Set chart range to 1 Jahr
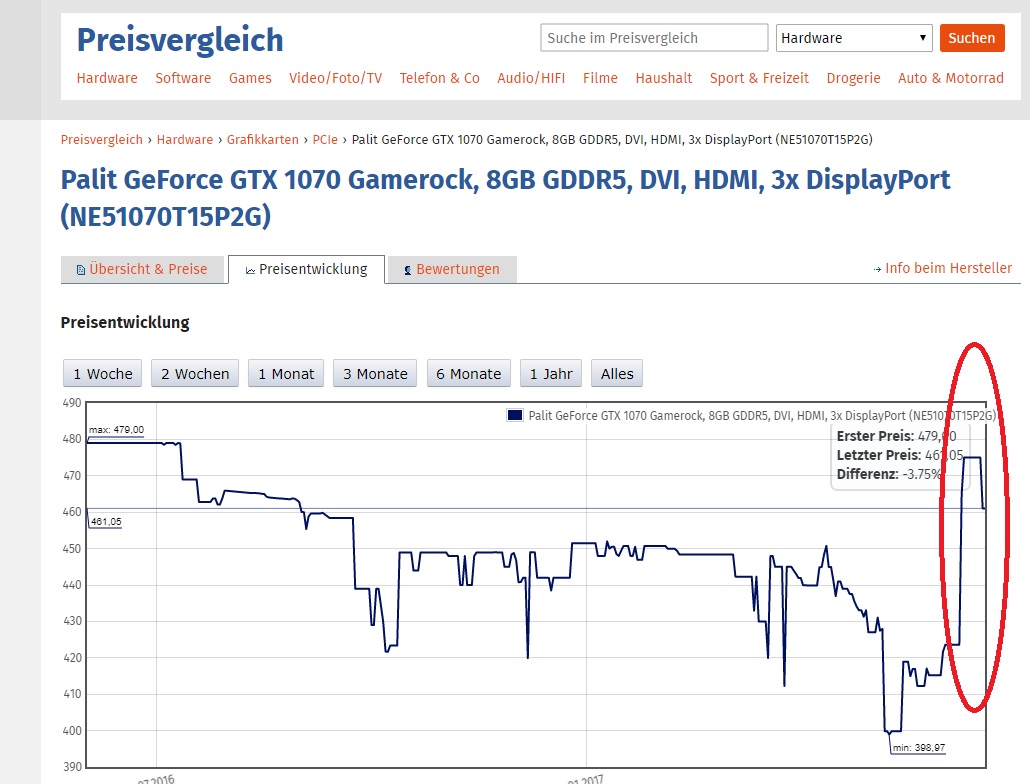1030x784 pixels. [551, 374]
